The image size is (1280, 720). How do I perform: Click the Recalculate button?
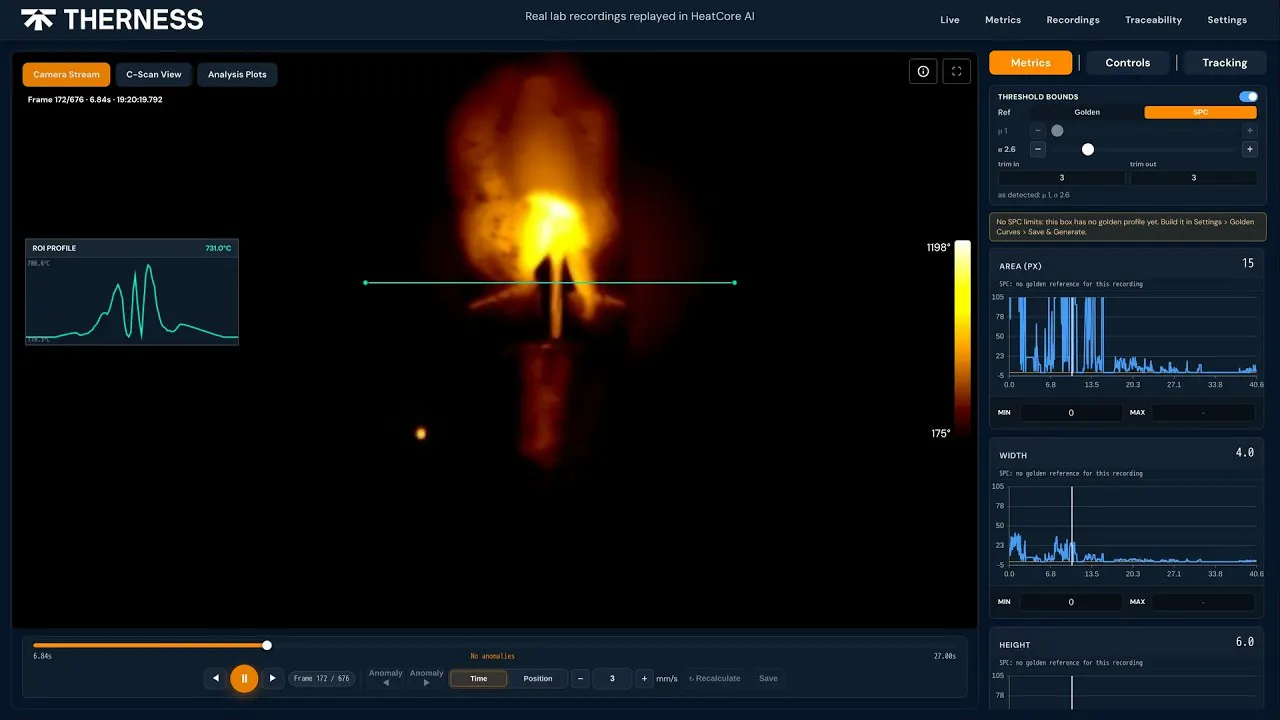tap(715, 678)
